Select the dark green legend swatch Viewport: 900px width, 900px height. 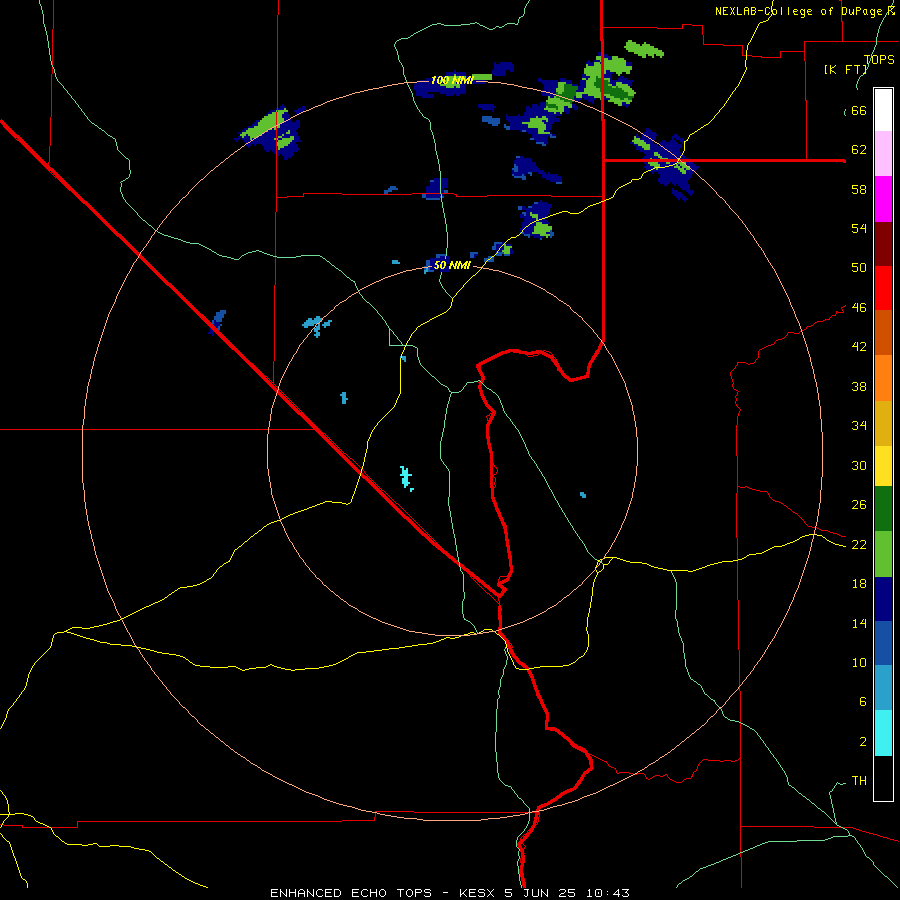point(883,509)
